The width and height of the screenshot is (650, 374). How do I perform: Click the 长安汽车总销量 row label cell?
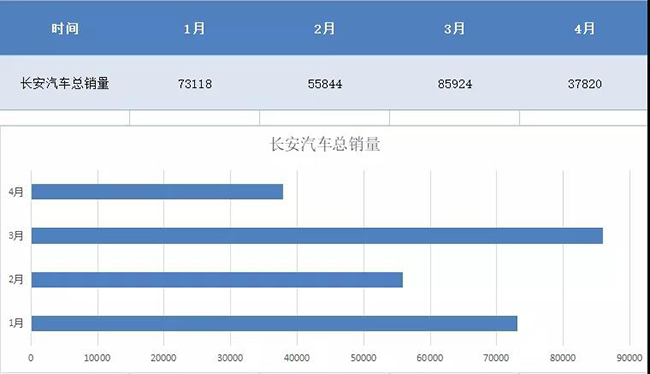[x=65, y=83]
